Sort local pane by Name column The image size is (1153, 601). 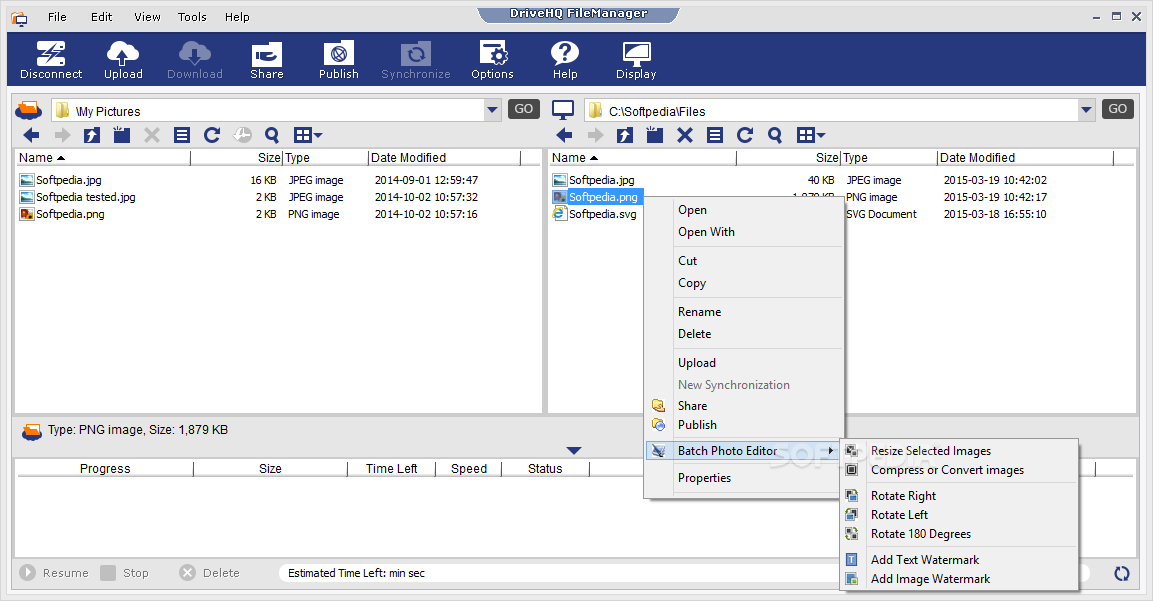point(575,157)
